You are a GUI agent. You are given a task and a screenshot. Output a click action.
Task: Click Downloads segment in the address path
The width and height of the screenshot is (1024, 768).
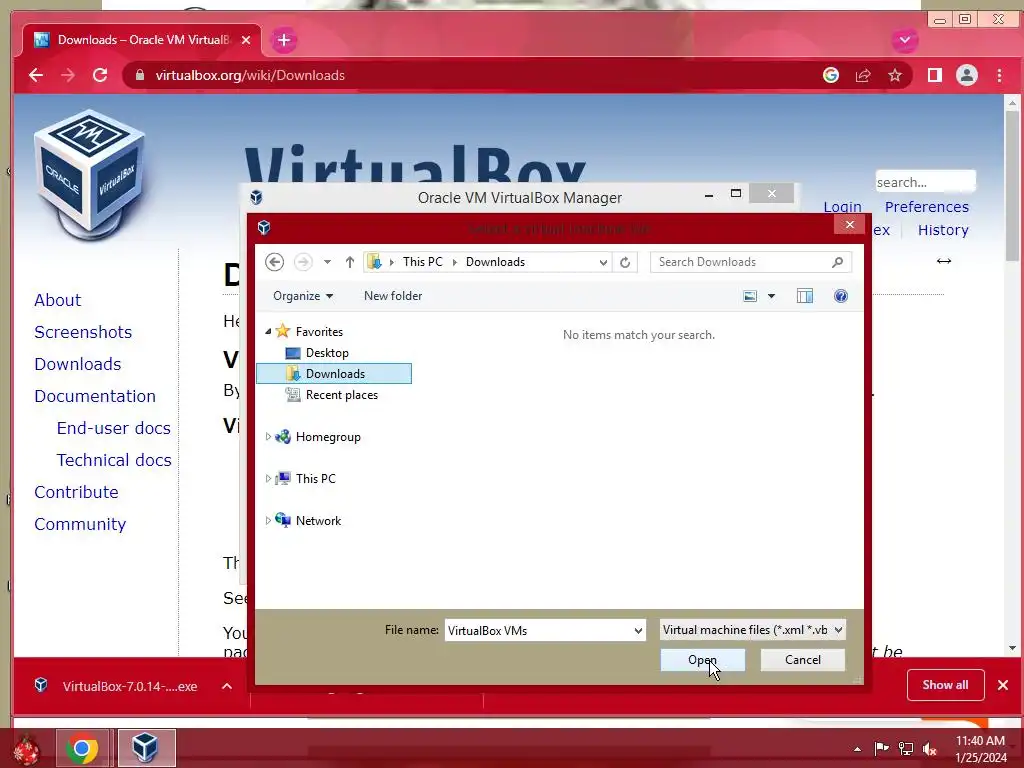(495, 262)
